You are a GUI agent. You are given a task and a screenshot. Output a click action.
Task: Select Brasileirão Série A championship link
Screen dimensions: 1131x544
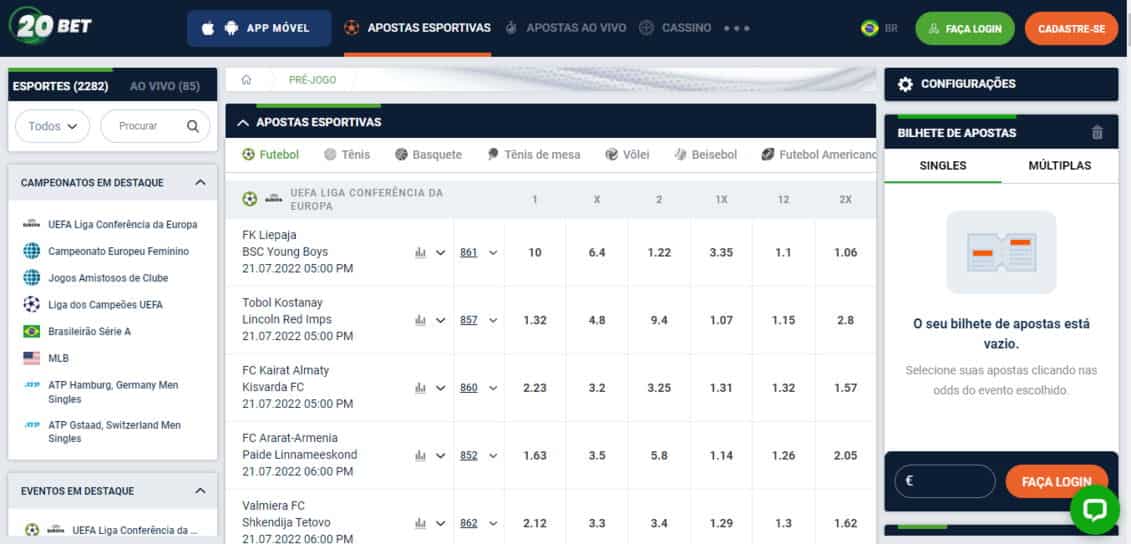click(x=90, y=331)
